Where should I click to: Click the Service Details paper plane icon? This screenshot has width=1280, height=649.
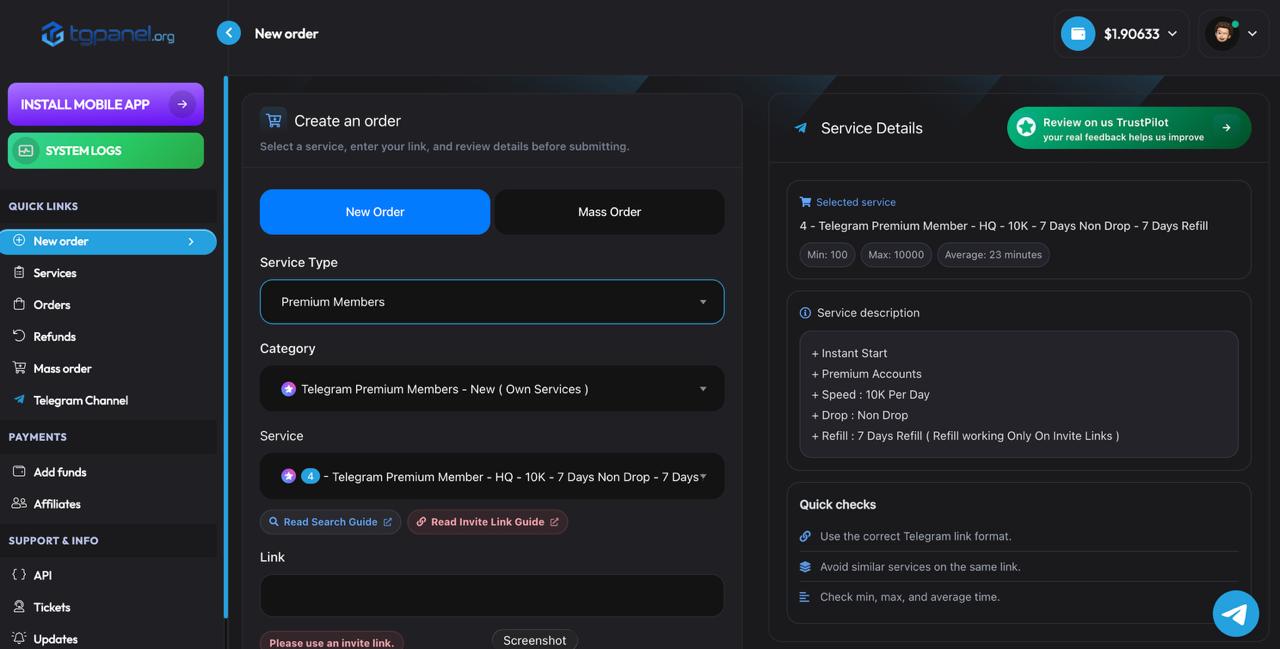click(x=800, y=128)
